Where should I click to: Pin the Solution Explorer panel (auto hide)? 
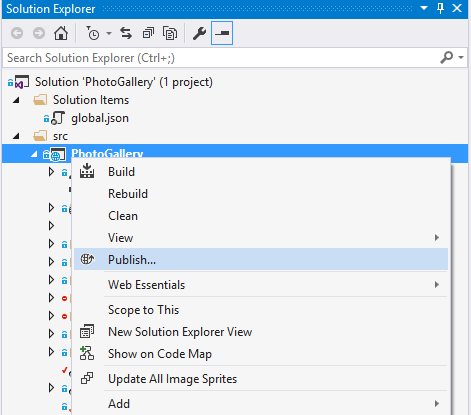440,8
